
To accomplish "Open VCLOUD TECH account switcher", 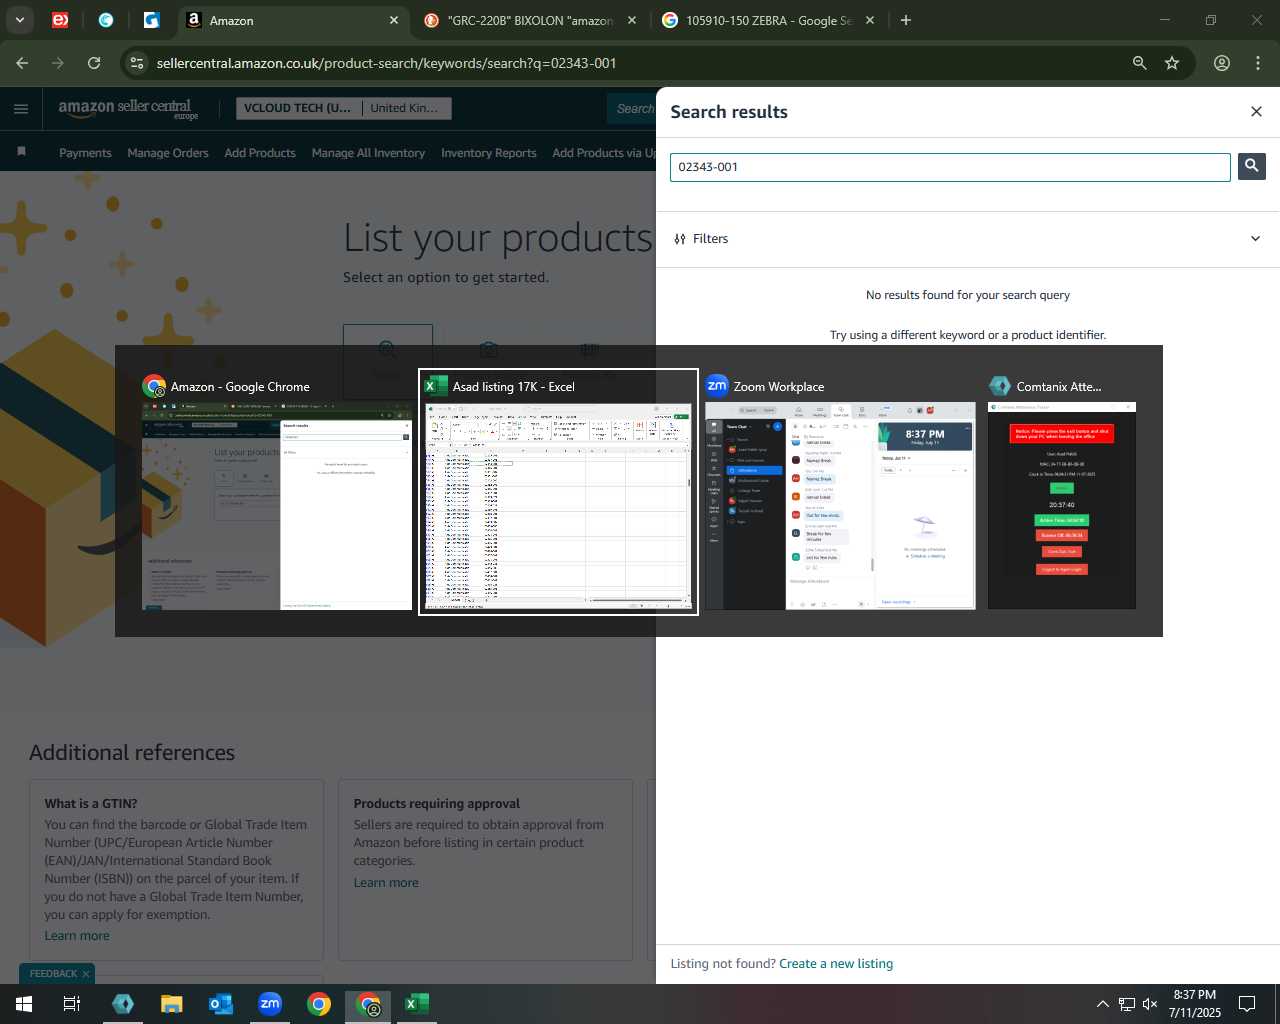I will (x=297, y=108).
